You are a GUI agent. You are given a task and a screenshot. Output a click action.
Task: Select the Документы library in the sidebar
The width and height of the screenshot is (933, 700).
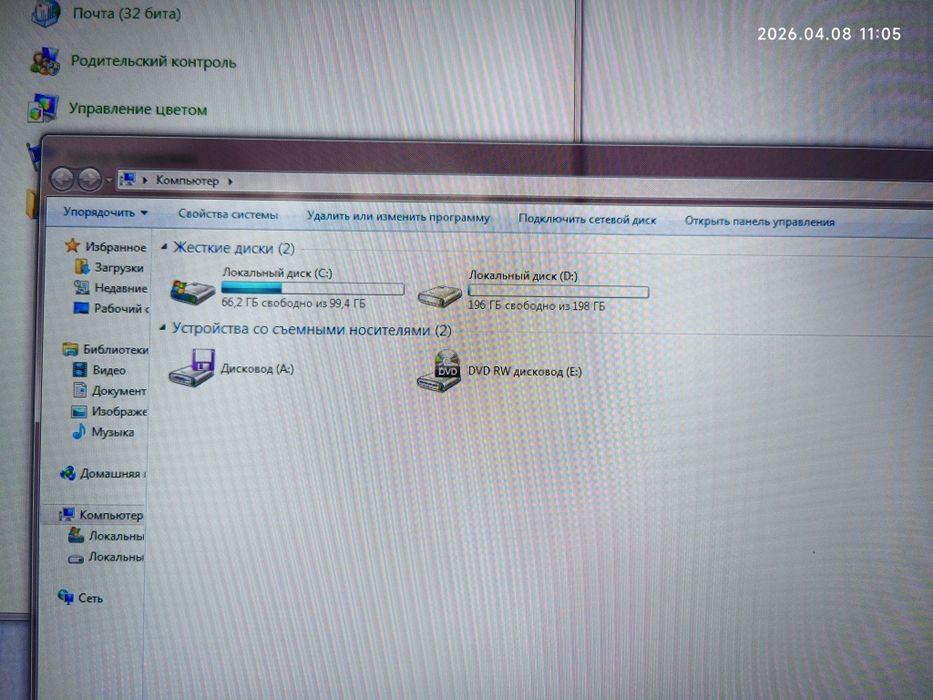[118, 390]
